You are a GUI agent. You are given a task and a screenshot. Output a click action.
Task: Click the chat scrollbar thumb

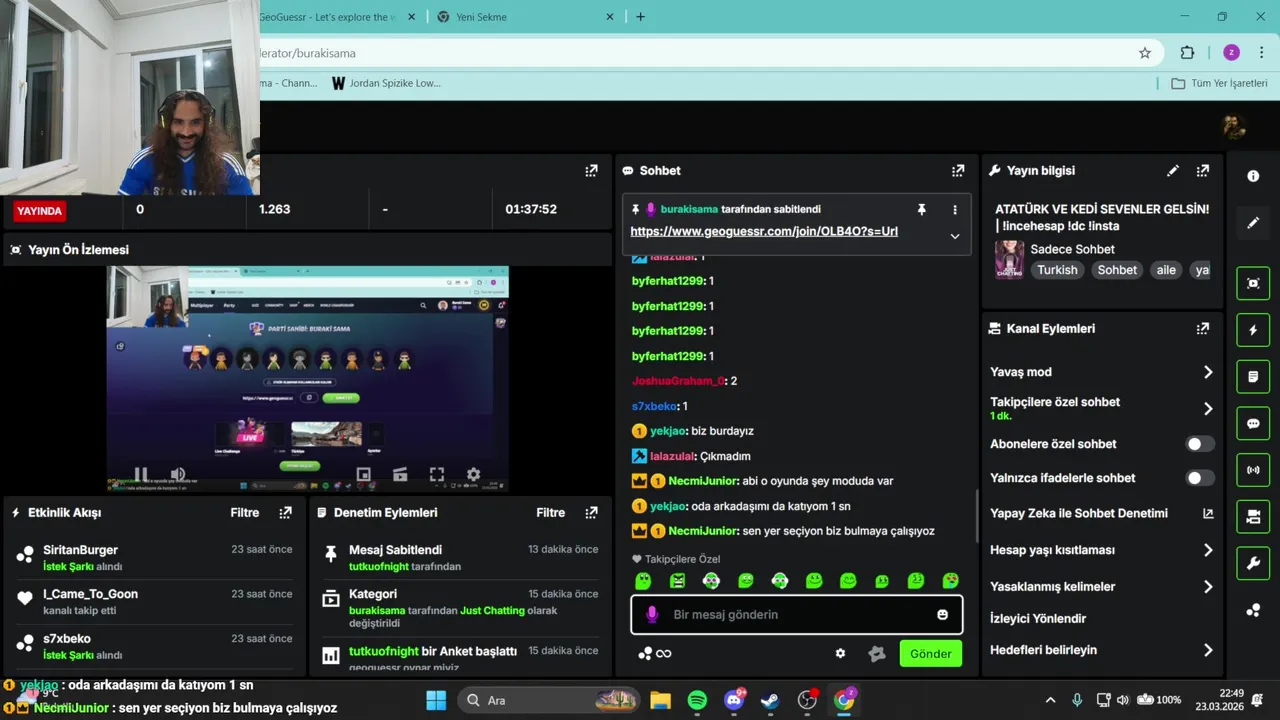(x=977, y=516)
